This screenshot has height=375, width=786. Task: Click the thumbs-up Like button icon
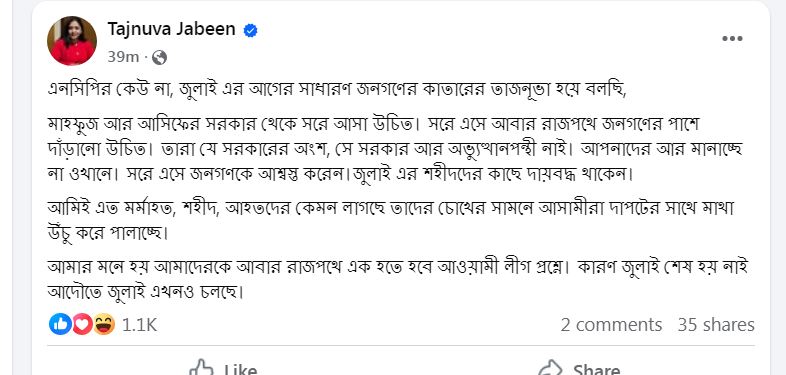(x=201, y=368)
